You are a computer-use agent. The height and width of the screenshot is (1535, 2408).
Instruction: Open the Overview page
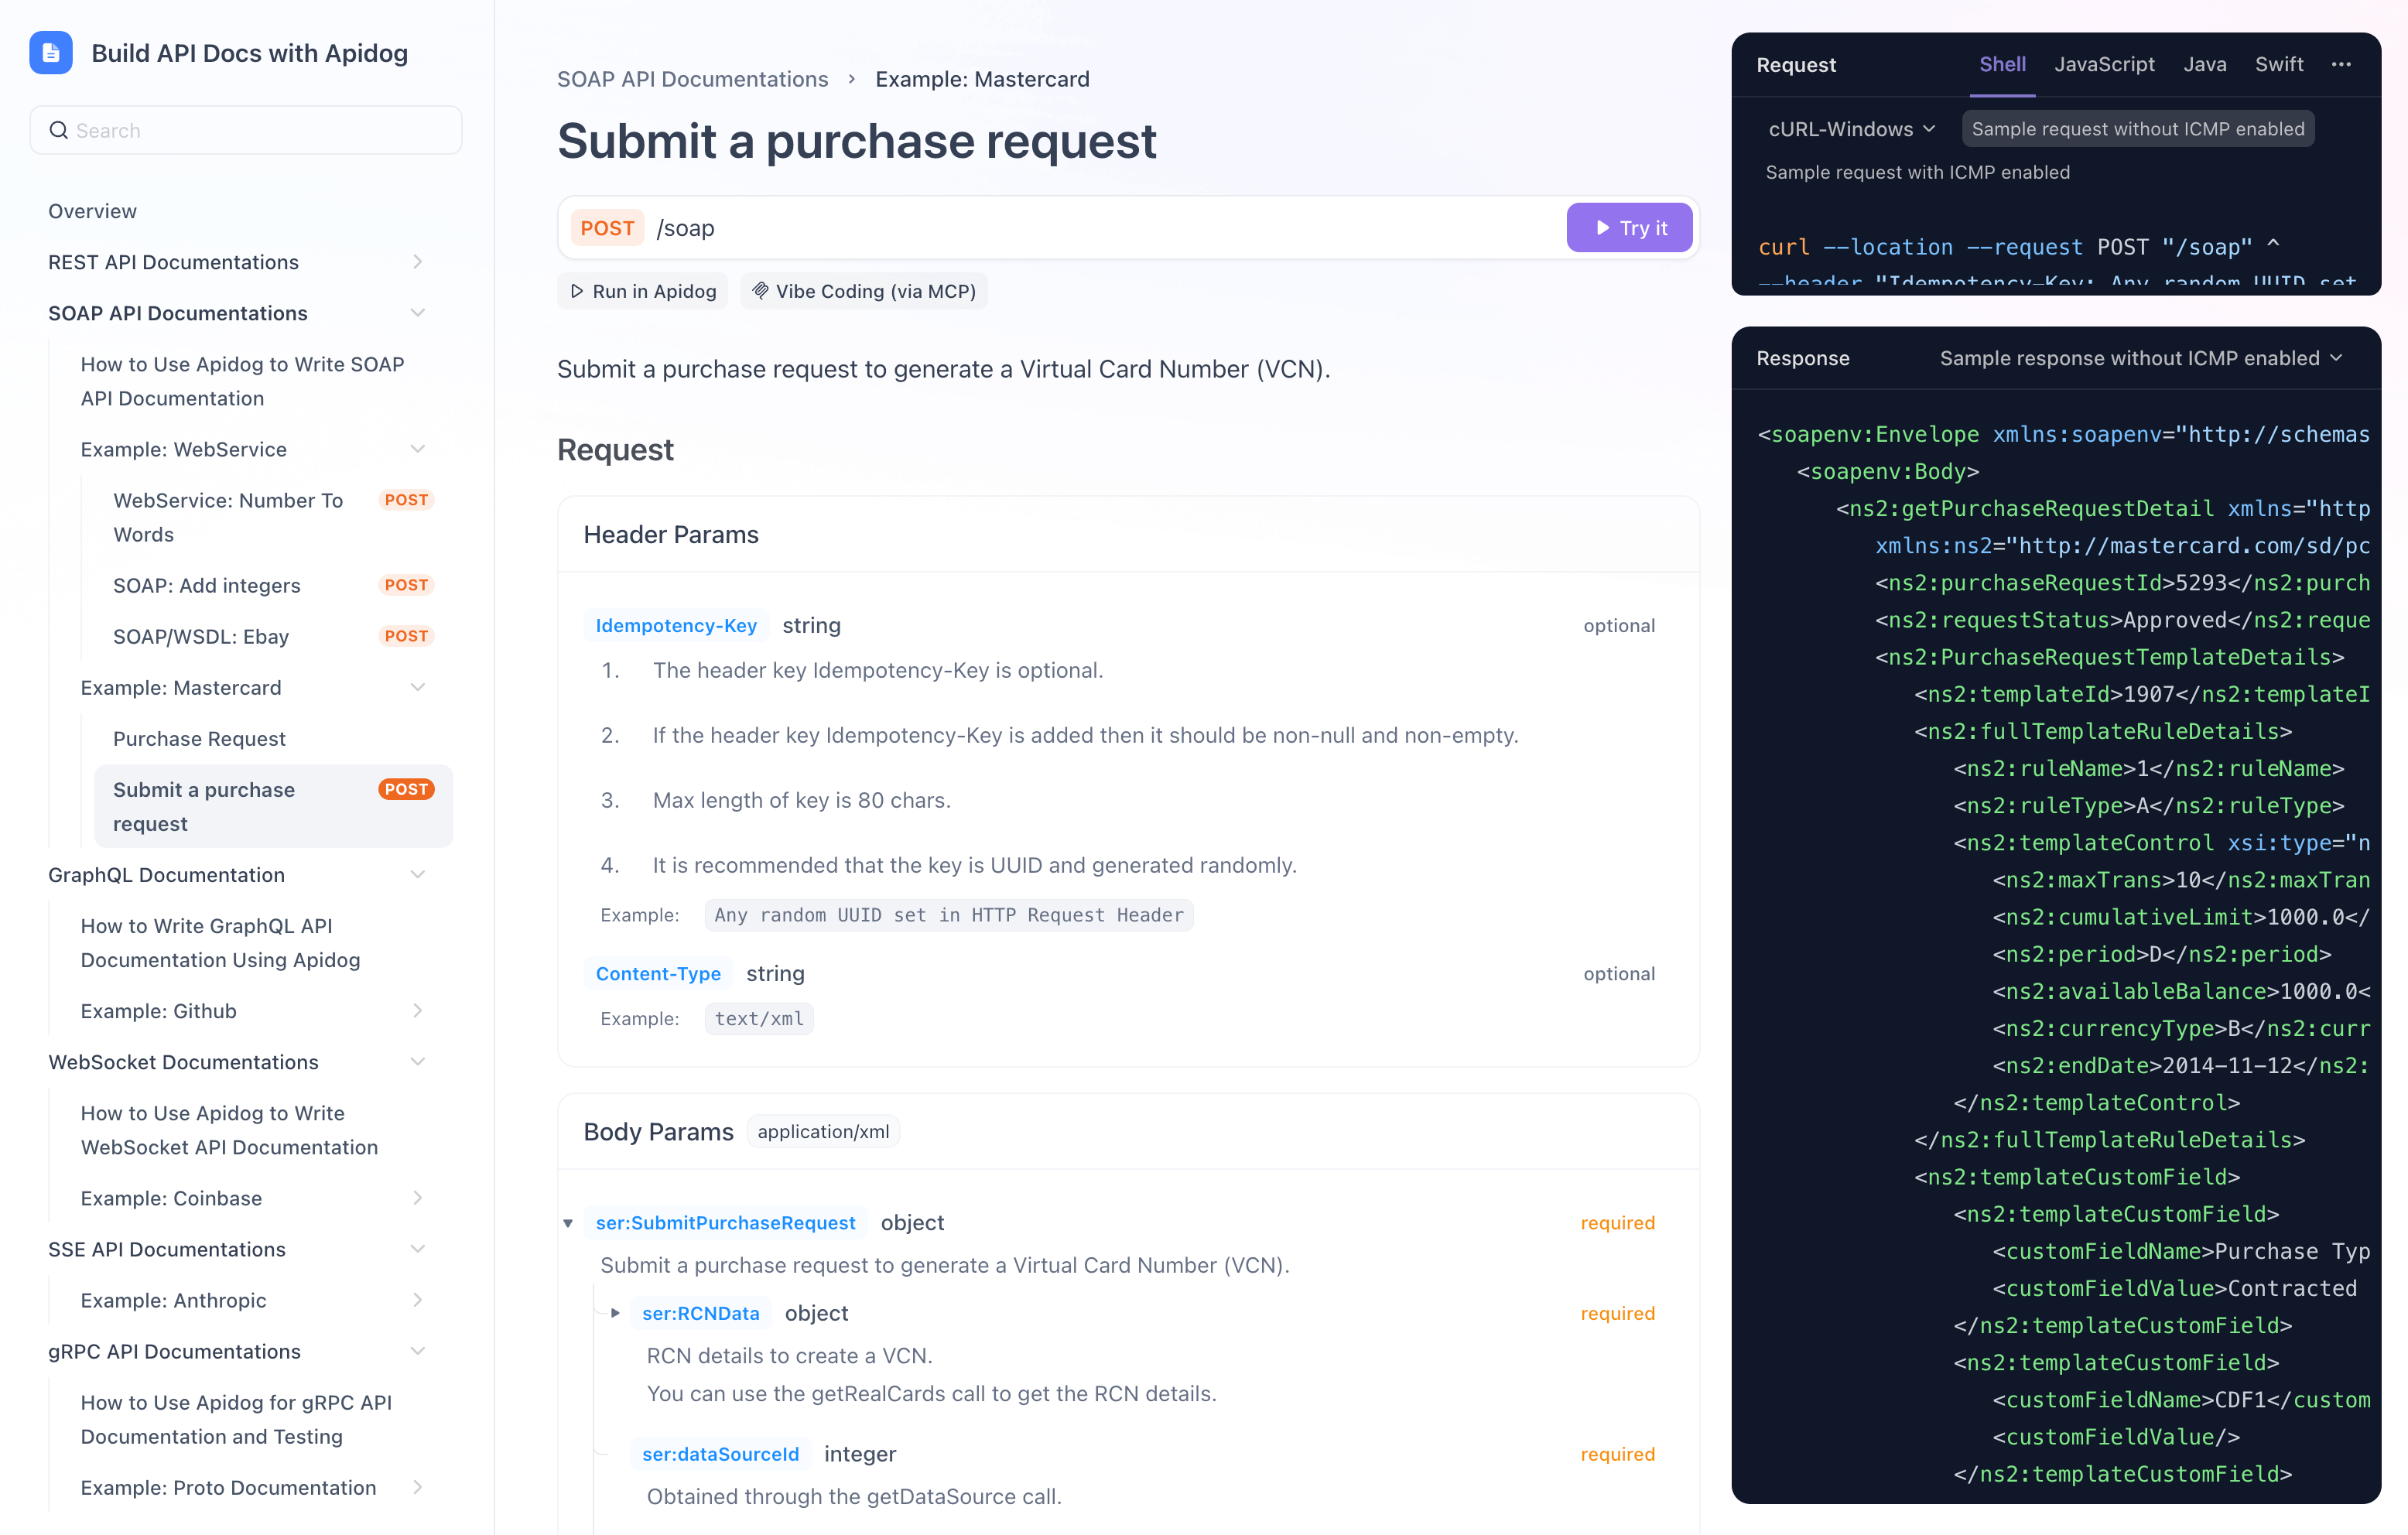(93, 211)
